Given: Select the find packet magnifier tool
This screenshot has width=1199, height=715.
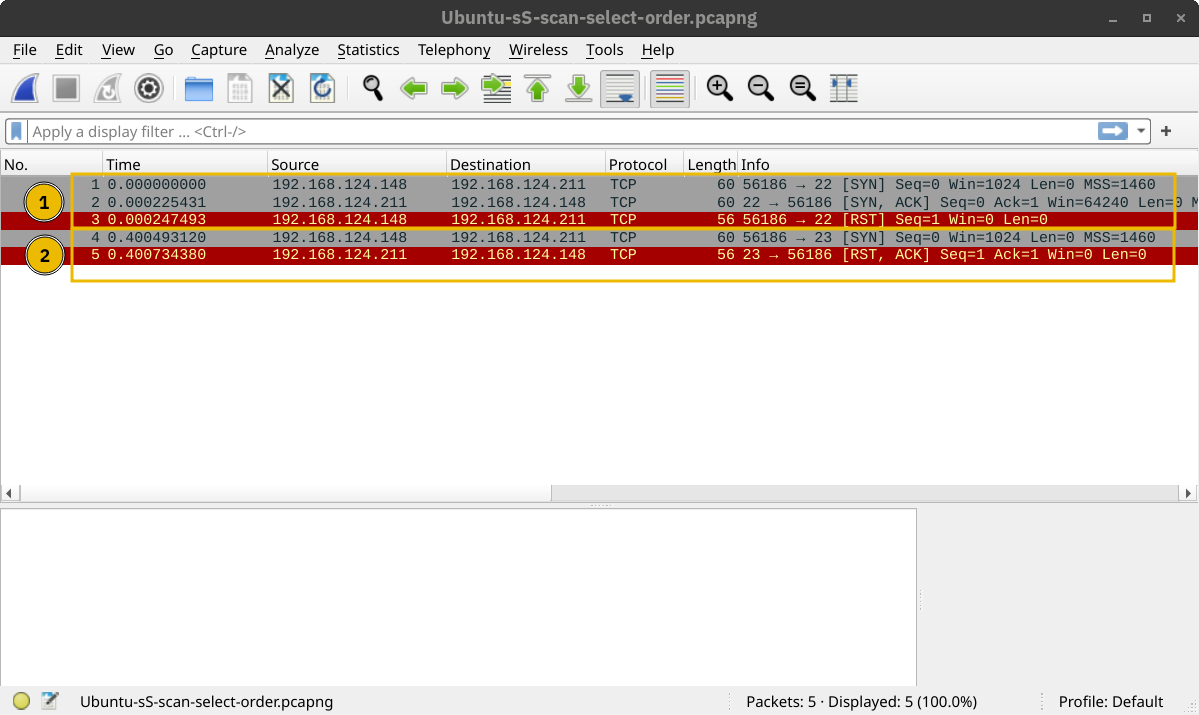Looking at the screenshot, I should pyautogui.click(x=372, y=88).
